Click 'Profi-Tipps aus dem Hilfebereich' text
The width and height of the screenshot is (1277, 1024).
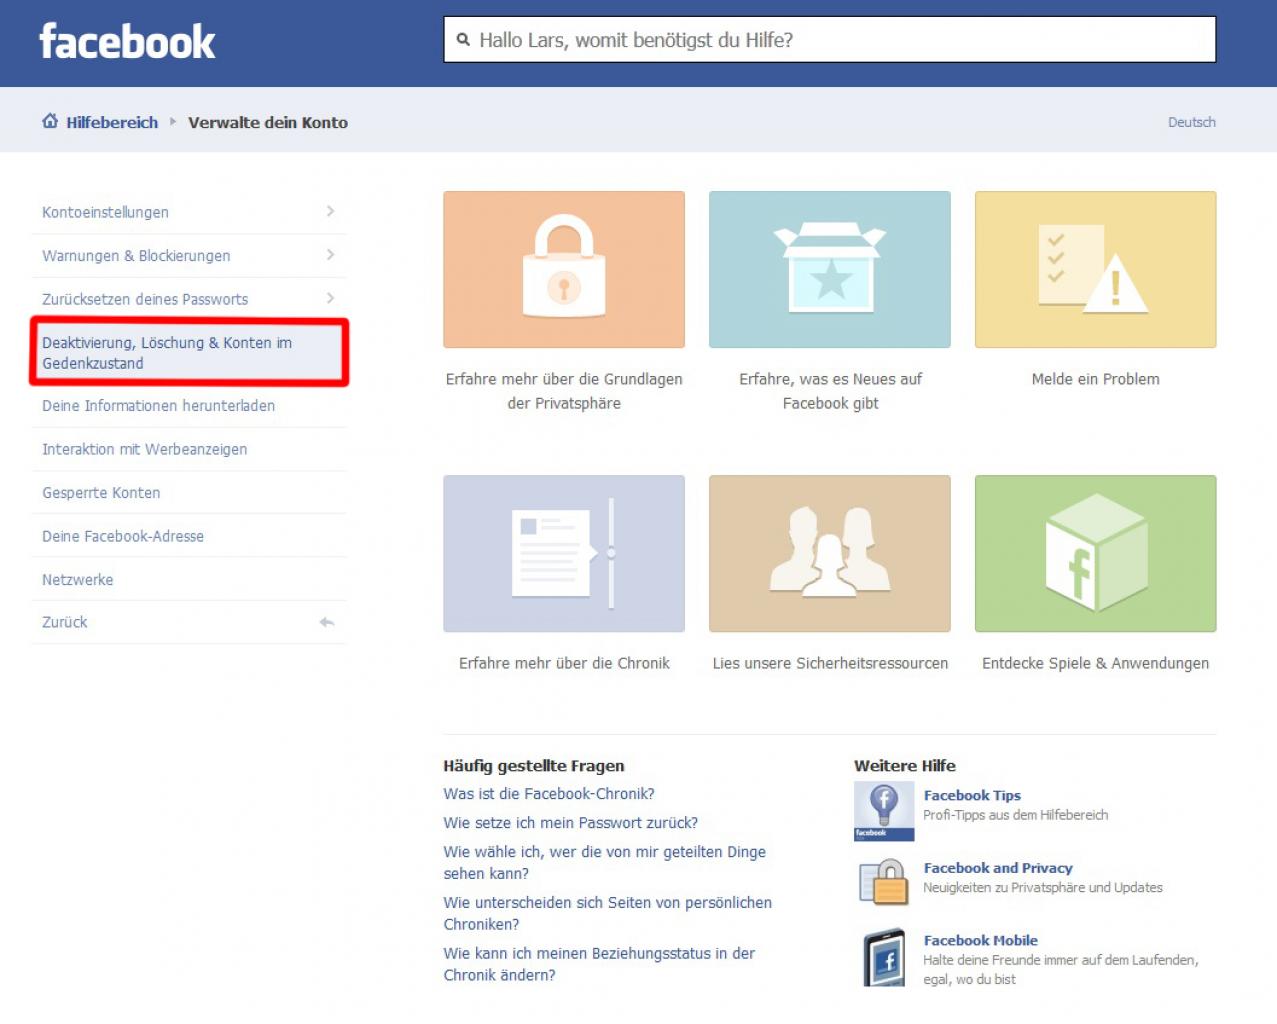point(1016,815)
